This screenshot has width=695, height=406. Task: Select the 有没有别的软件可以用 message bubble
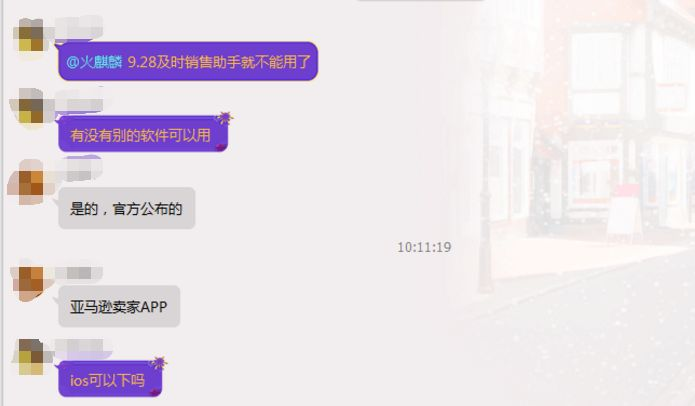coord(143,134)
